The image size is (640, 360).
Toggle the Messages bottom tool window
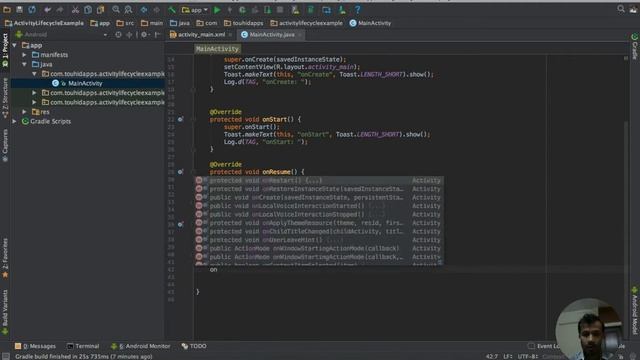coord(36,346)
